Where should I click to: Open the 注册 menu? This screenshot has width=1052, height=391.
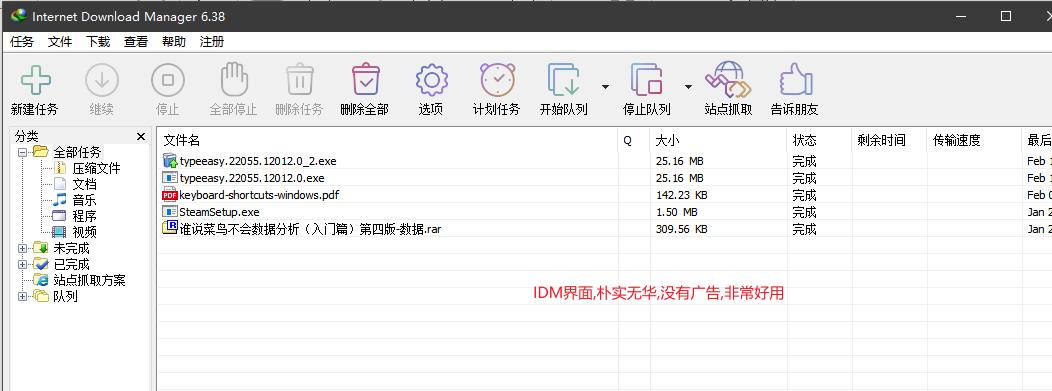click(x=212, y=42)
